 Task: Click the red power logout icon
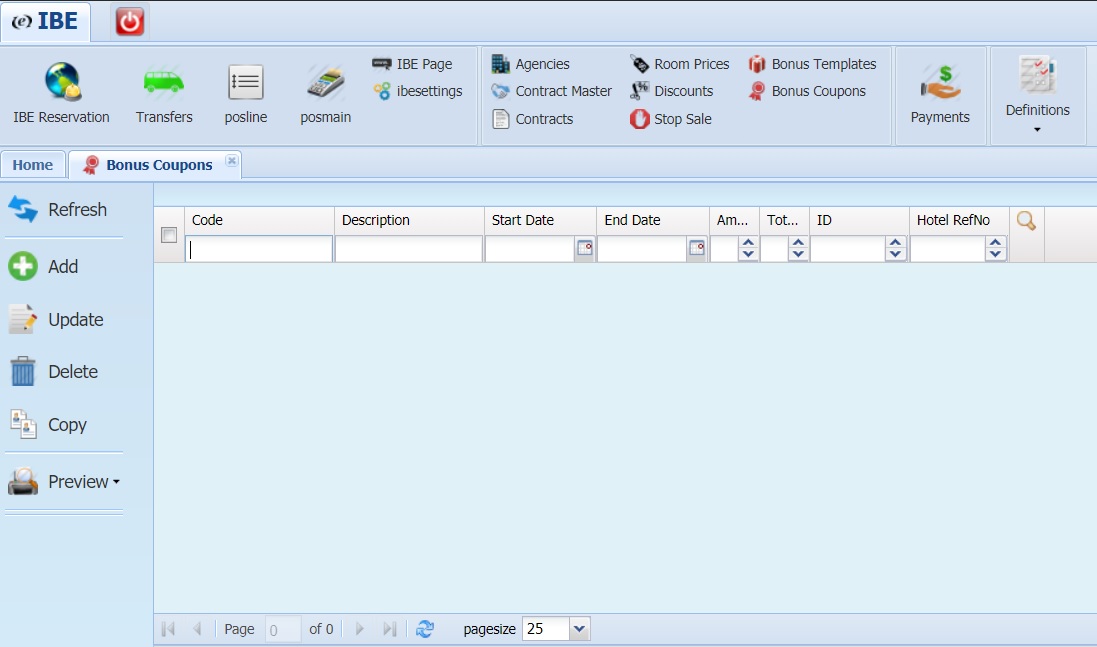click(x=129, y=22)
